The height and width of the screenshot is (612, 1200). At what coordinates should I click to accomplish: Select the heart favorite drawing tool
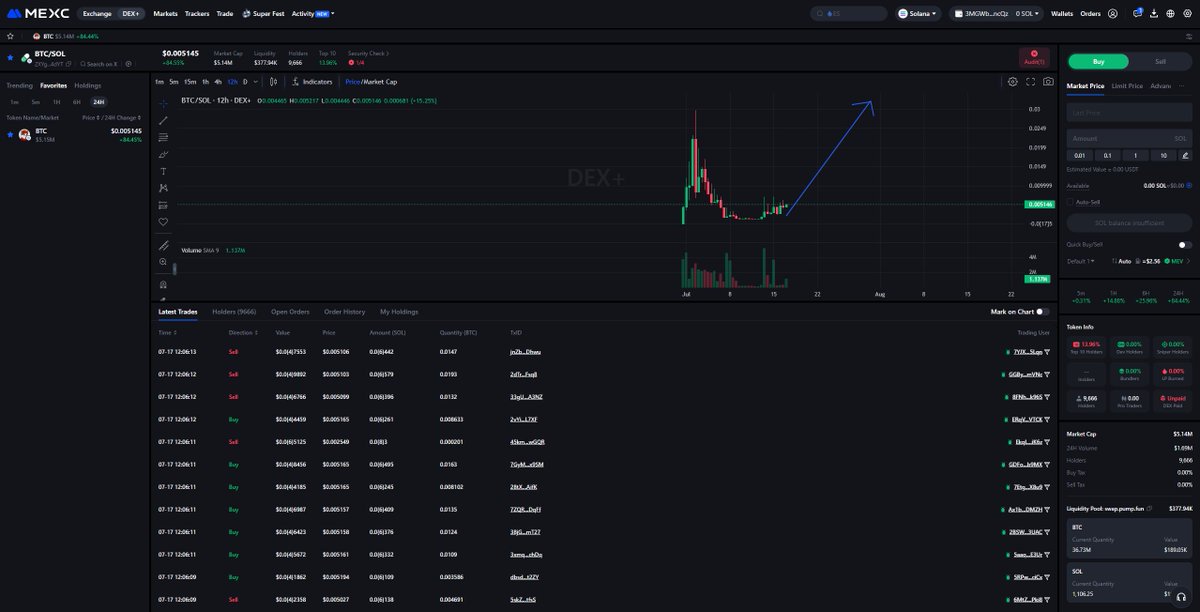click(163, 222)
